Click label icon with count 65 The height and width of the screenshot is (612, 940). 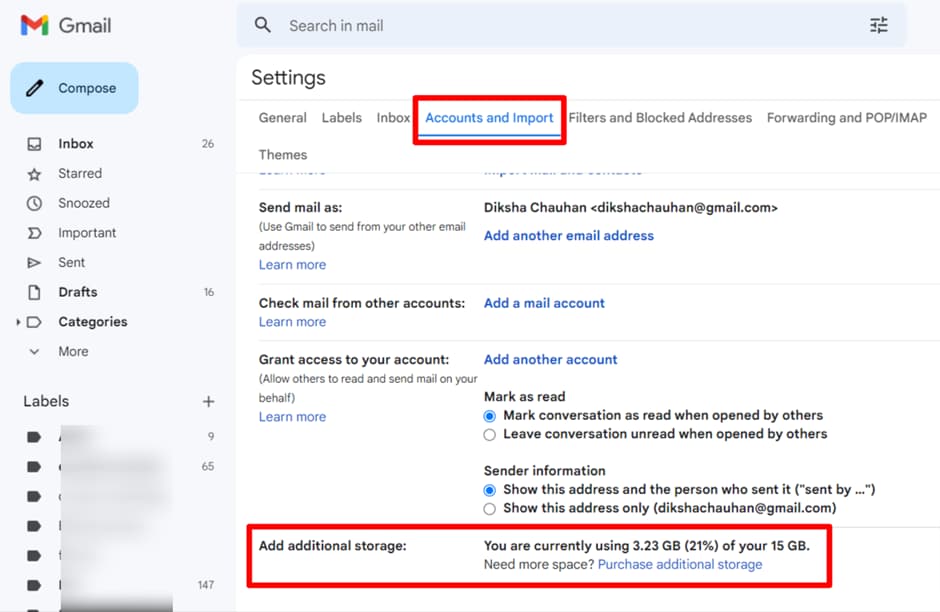[34, 466]
